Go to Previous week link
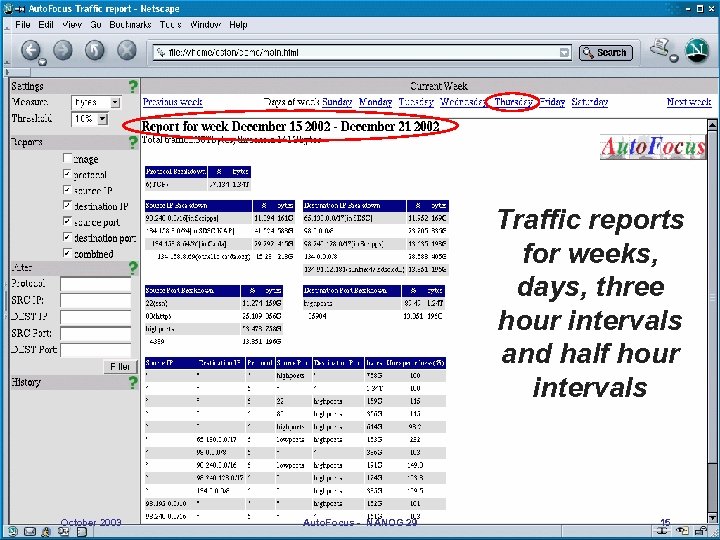The image size is (720, 540). coord(173,102)
